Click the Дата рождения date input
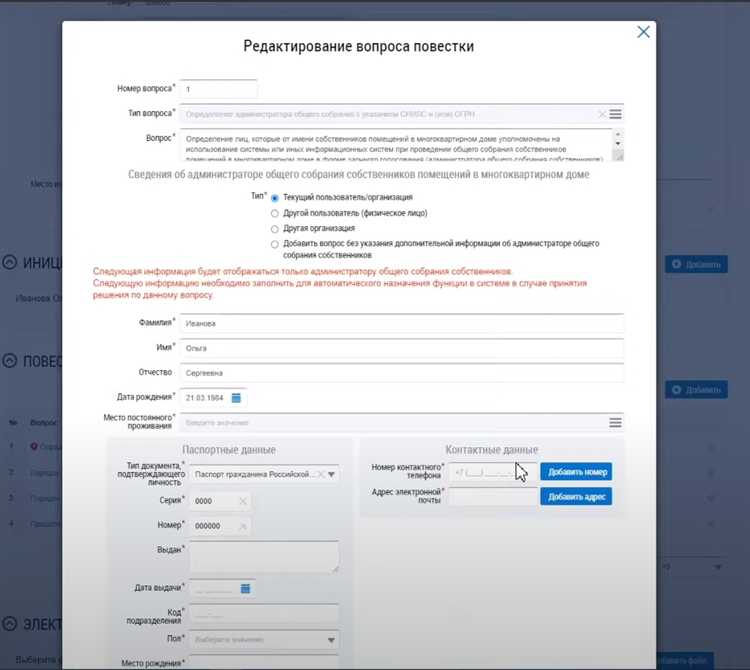Screen dimensions: 750x670 point(206,398)
